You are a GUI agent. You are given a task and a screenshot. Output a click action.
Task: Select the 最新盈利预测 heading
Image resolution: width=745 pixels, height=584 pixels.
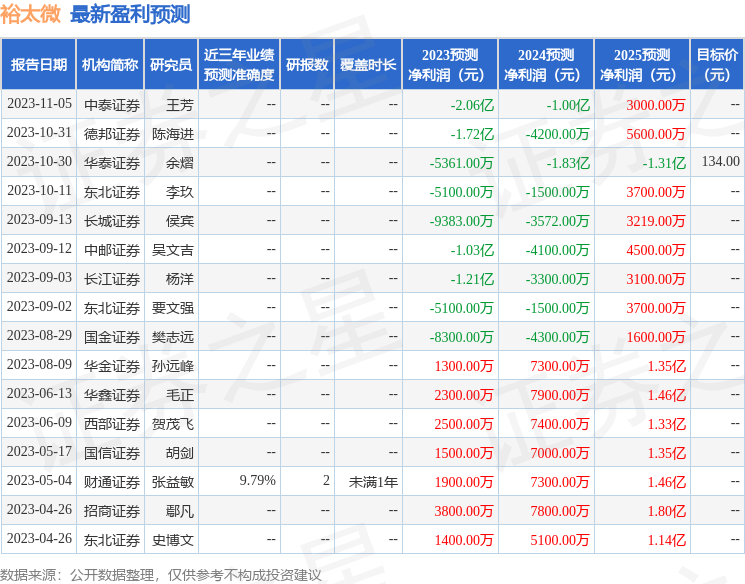130,14
